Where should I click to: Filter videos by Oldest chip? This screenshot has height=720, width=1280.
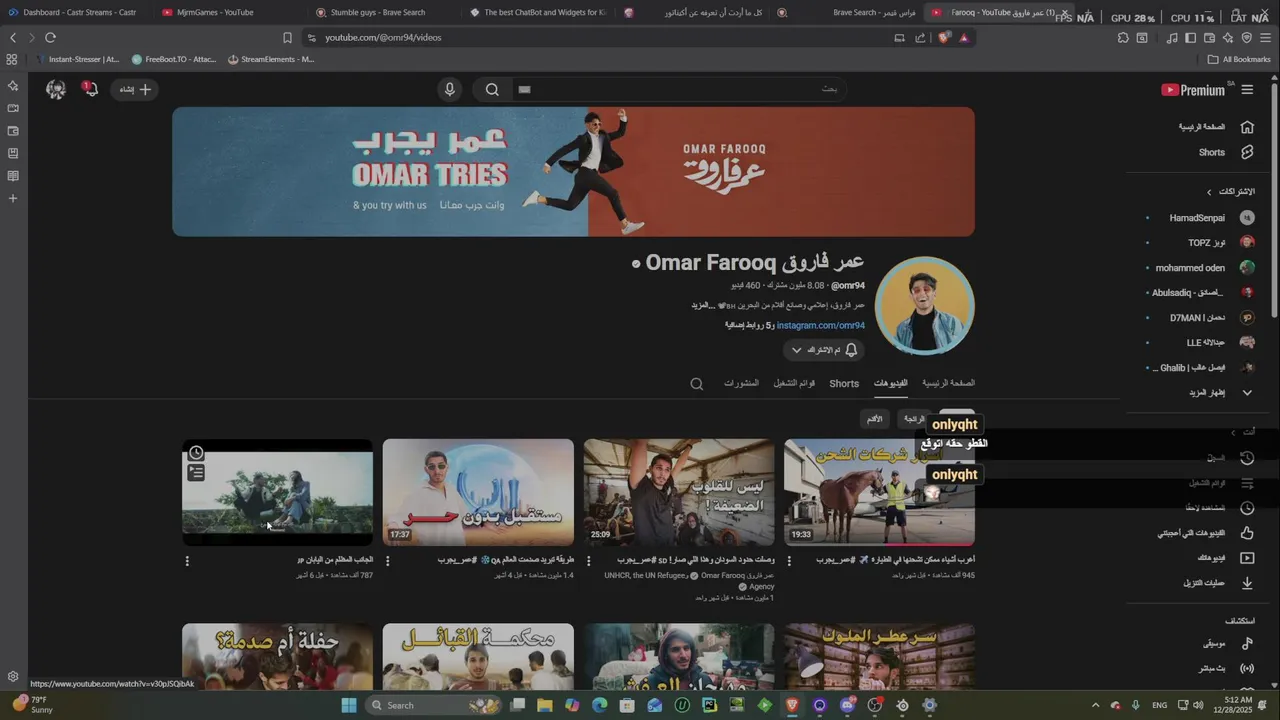pos(874,419)
